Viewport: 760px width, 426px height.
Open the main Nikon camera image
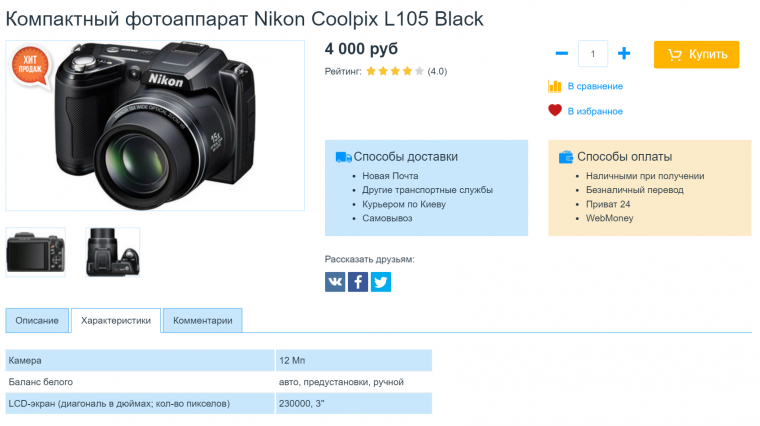[155, 125]
